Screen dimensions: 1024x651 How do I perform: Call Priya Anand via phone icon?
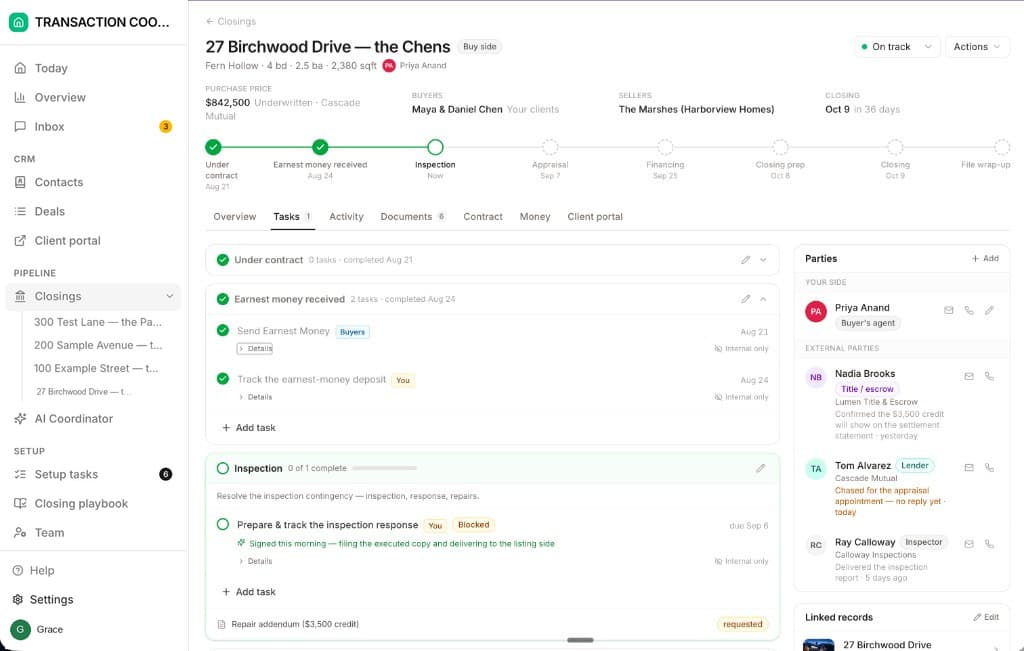coord(969,311)
